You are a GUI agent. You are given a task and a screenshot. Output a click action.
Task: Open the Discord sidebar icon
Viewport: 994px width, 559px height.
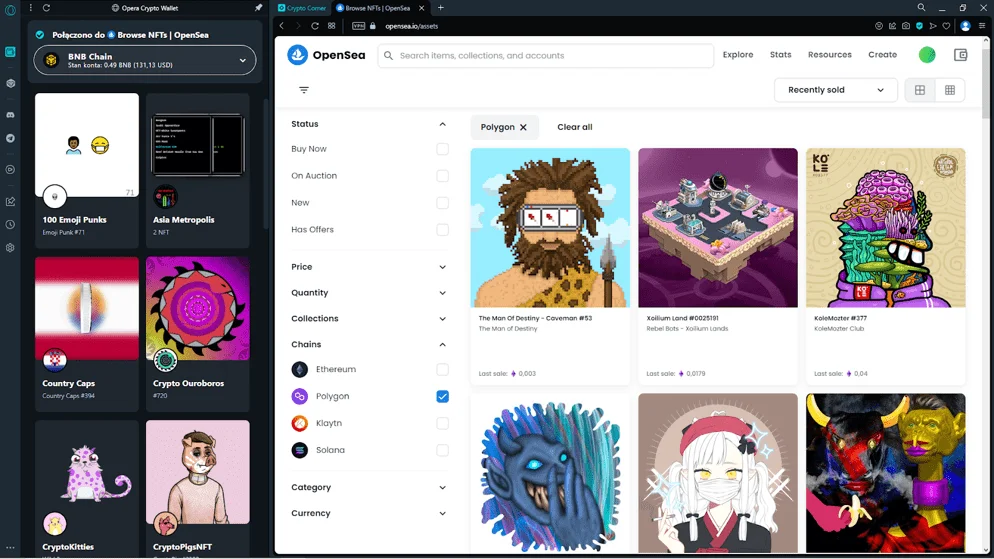pyautogui.click(x=10, y=115)
